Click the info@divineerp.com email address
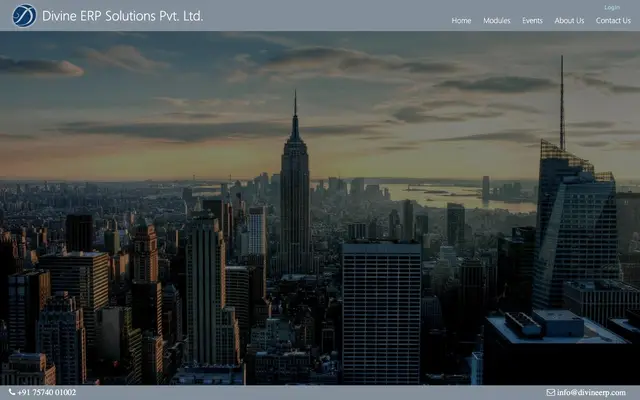640x400 pixels. coord(591,392)
